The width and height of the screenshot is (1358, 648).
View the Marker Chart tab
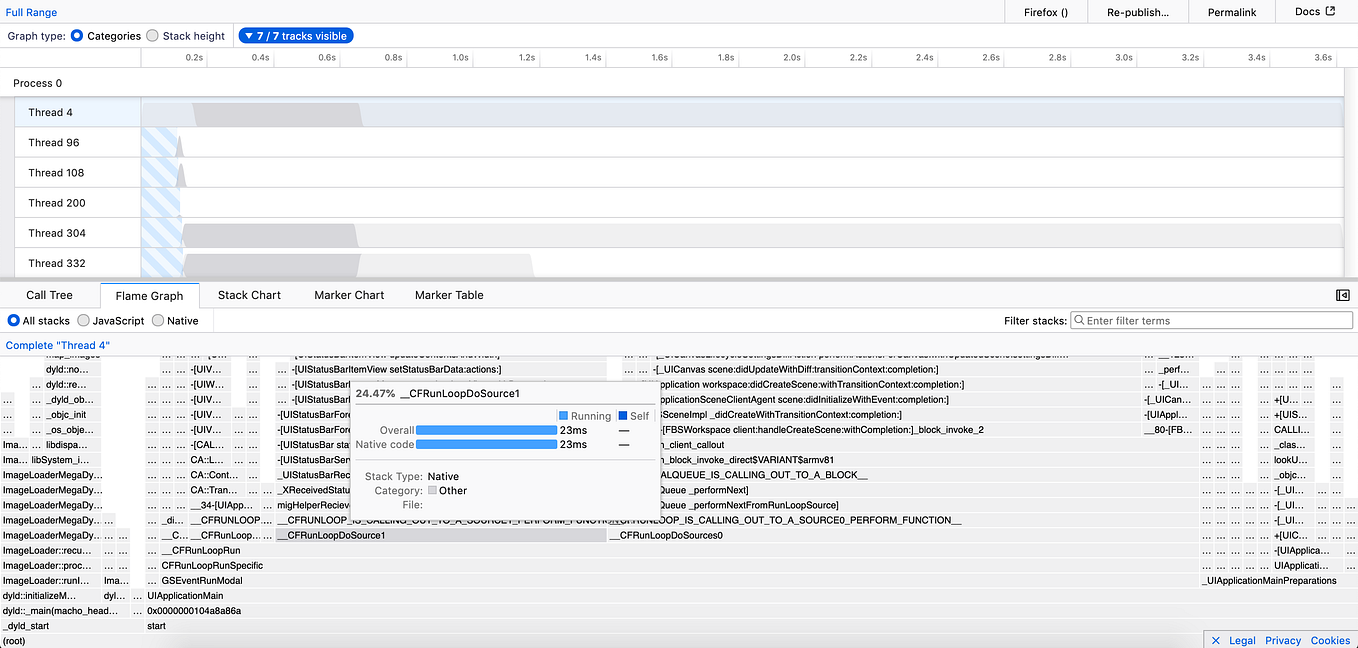click(348, 295)
